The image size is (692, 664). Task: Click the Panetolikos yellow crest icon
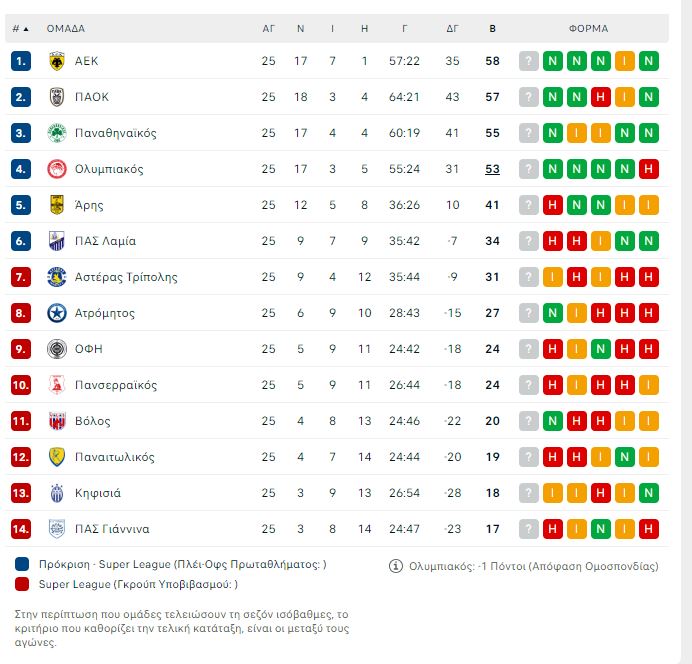(57, 457)
